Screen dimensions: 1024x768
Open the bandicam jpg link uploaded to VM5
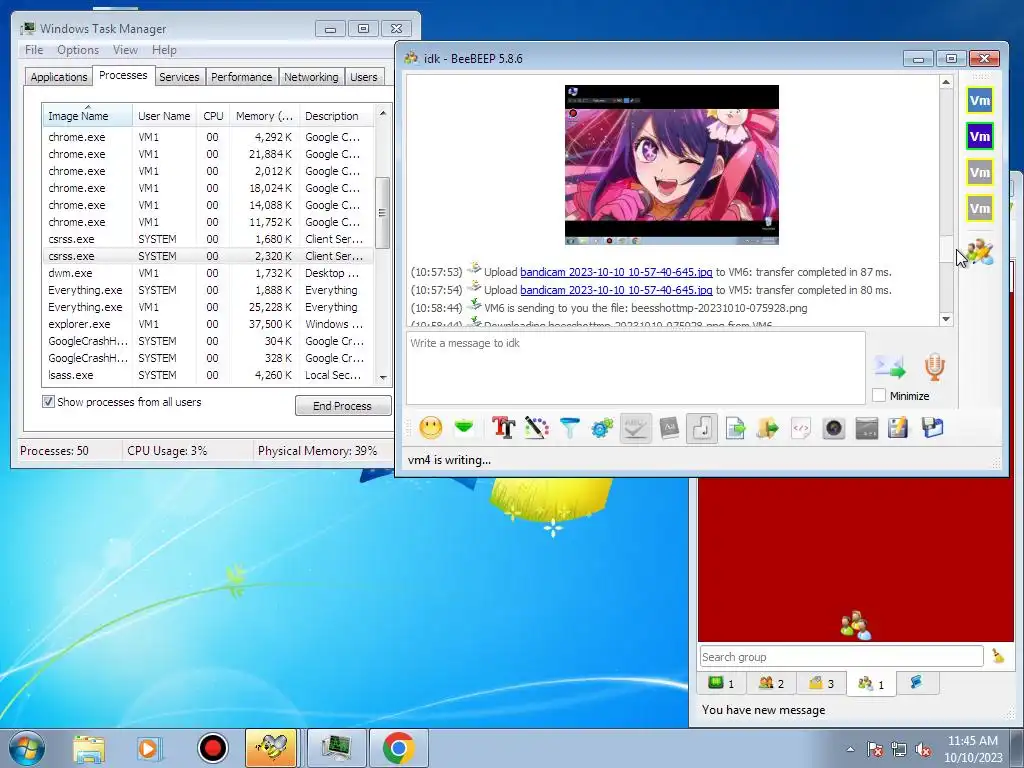click(x=616, y=290)
